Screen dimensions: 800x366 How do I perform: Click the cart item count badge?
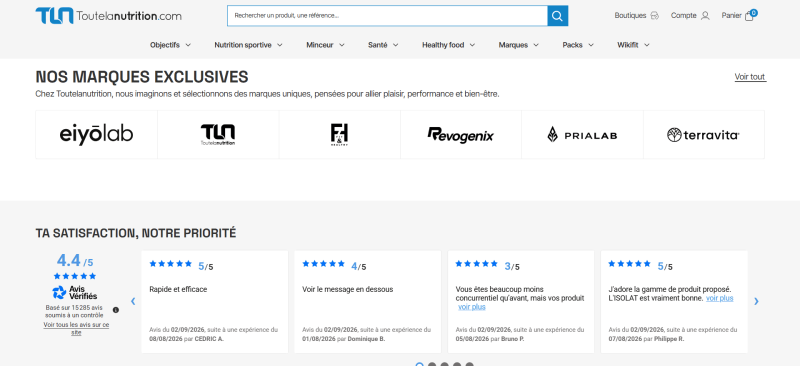click(x=754, y=12)
